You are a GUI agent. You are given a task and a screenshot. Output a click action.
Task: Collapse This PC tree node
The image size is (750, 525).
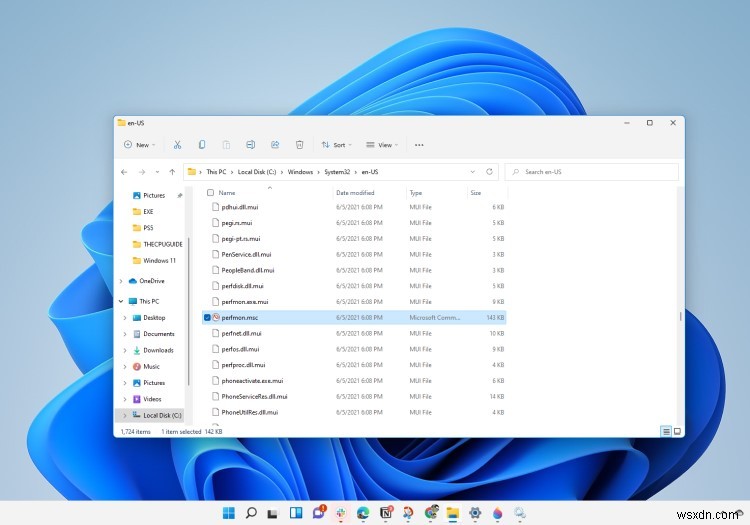121,301
